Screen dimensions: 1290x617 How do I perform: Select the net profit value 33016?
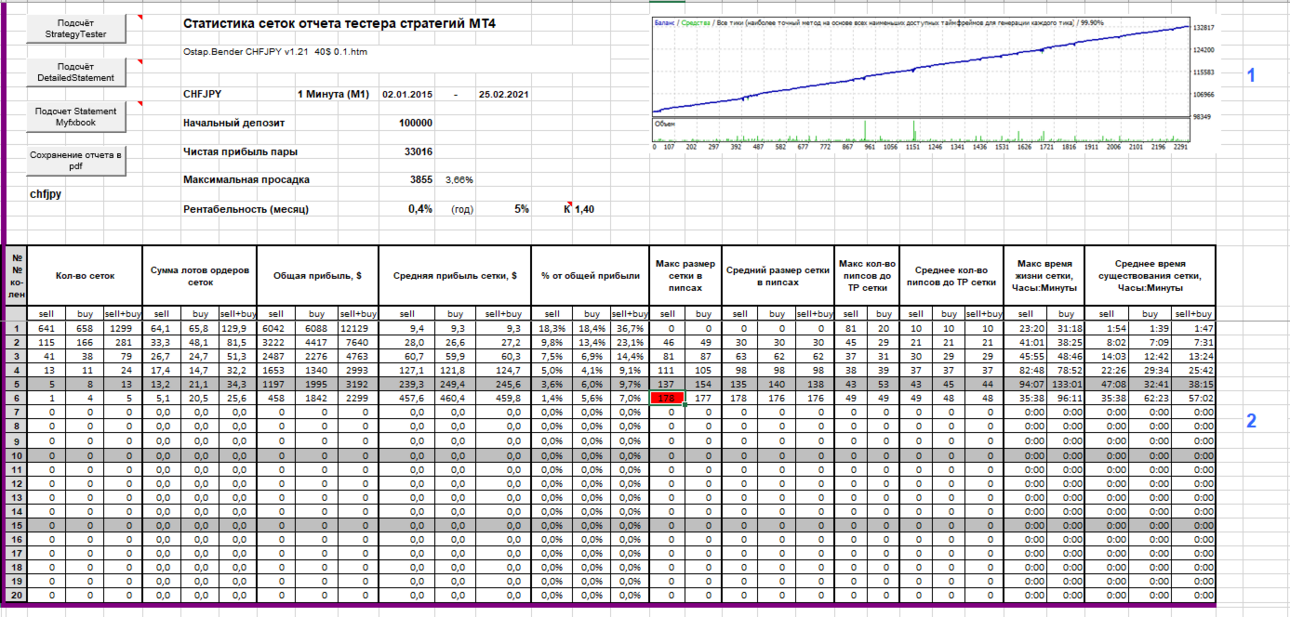pyautogui.click(x=418, y=151)
